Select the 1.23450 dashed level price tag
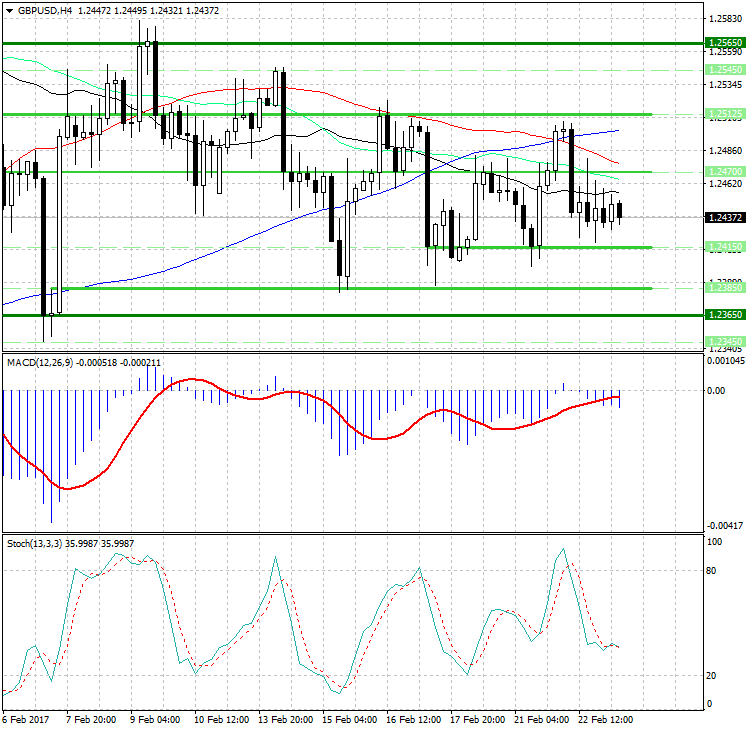Viewport: 746px width, 731px height. [723, 341]
